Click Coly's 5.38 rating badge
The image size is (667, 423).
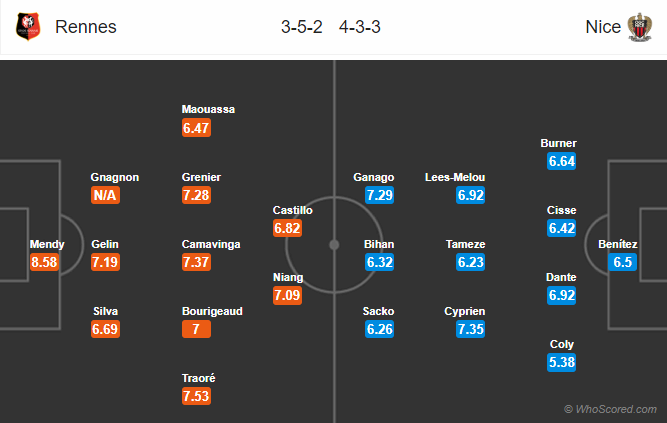[x=562, y=362]
